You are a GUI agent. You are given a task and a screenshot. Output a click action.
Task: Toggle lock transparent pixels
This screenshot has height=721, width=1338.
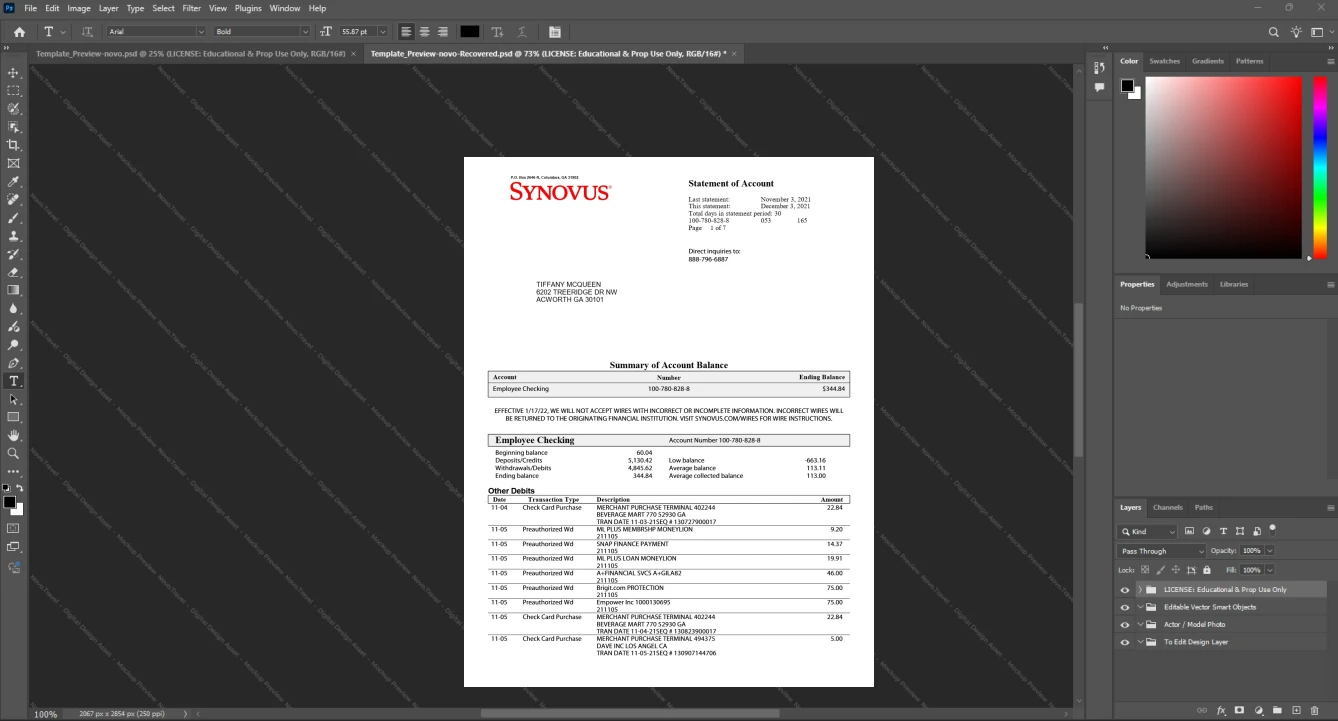pos(1146,570)
